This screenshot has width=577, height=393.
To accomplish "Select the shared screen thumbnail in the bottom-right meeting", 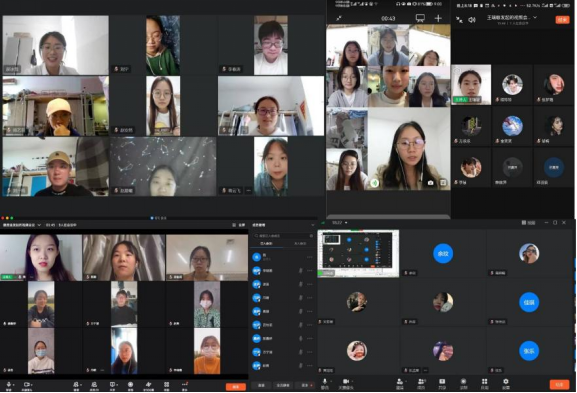I will pyautogui.click(x=358, y=253).
